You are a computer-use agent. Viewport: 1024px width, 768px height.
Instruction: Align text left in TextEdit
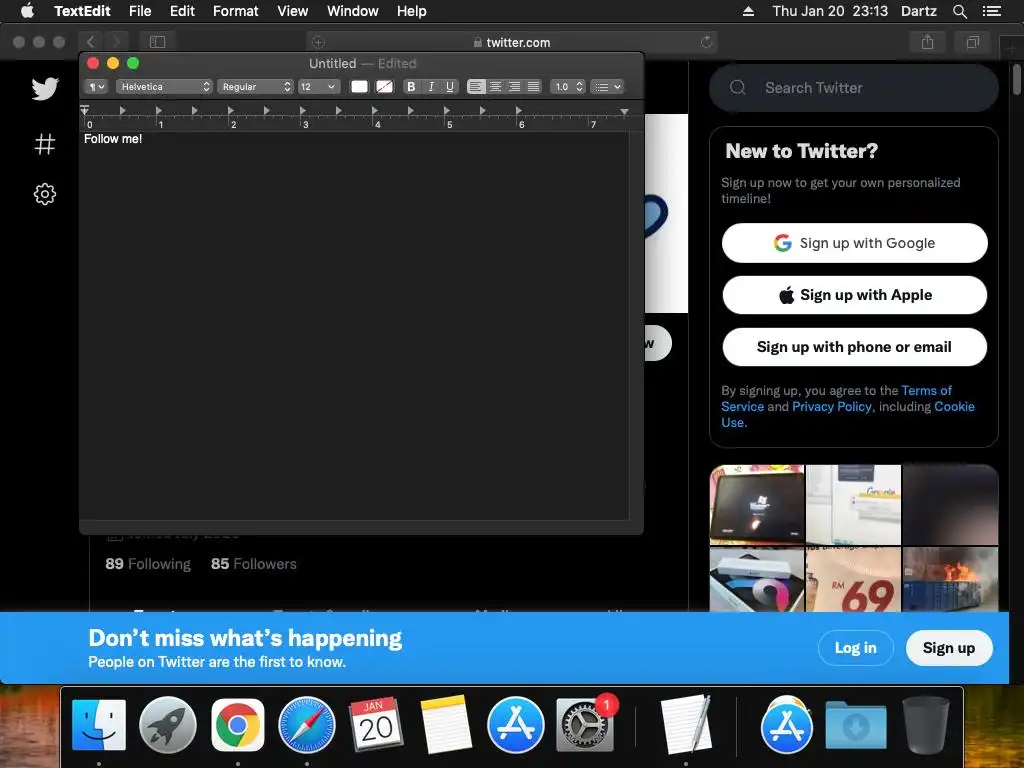tap(476, 87)
